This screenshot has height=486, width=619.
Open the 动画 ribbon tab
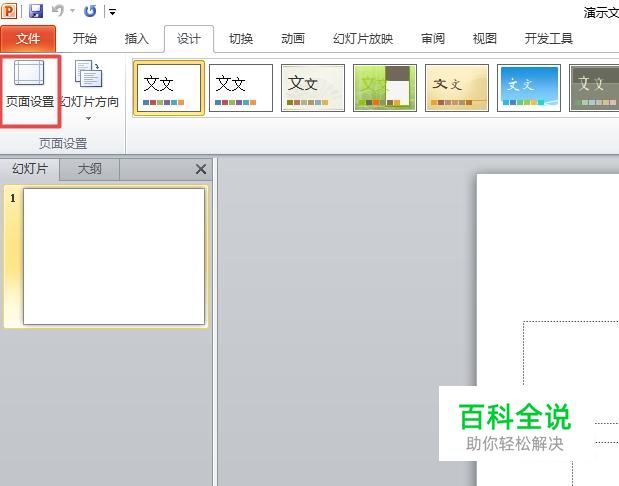click(293, 39)
